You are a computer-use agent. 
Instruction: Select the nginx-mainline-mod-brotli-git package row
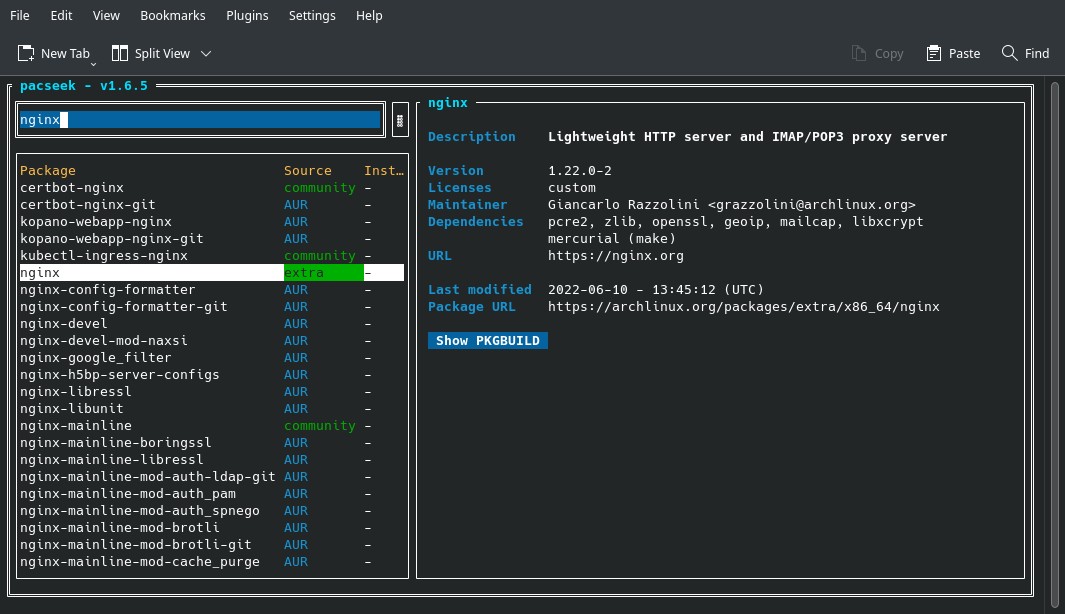coord(212,544)
